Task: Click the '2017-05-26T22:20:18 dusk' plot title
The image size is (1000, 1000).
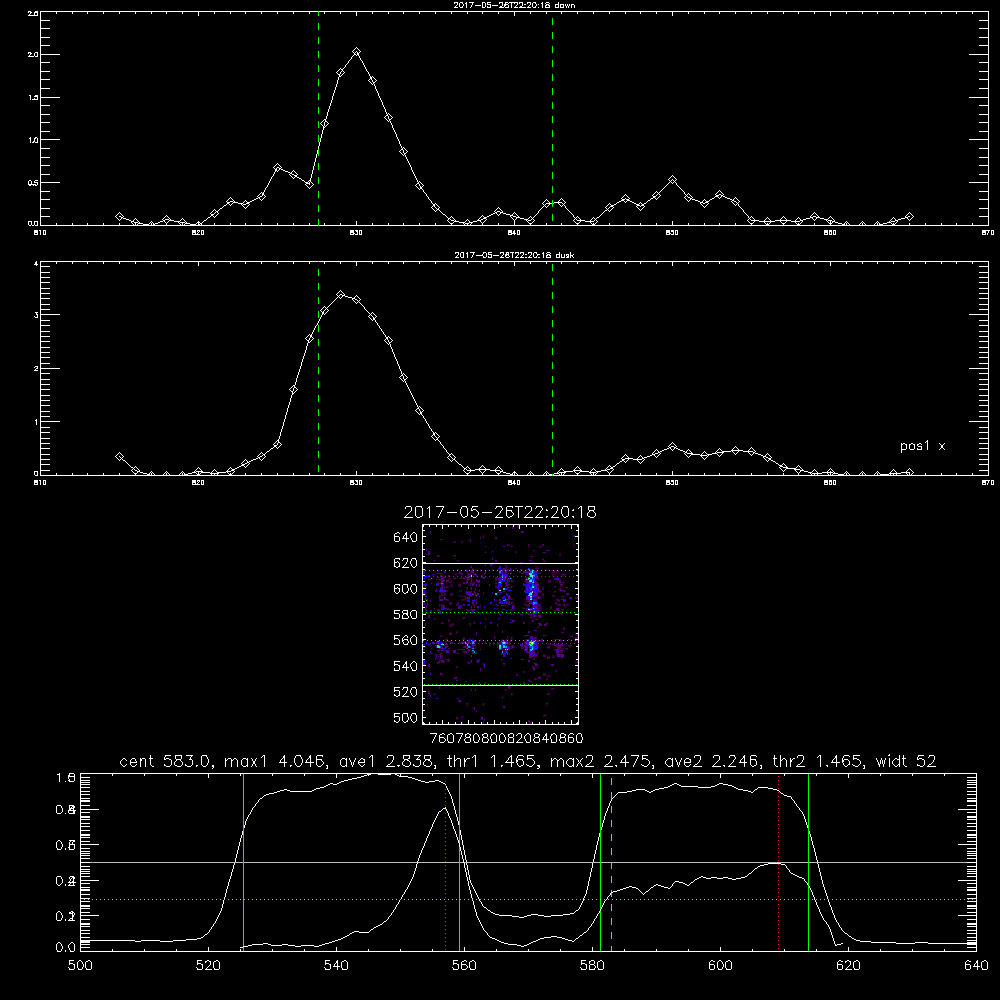Action: tap(514, 255)
